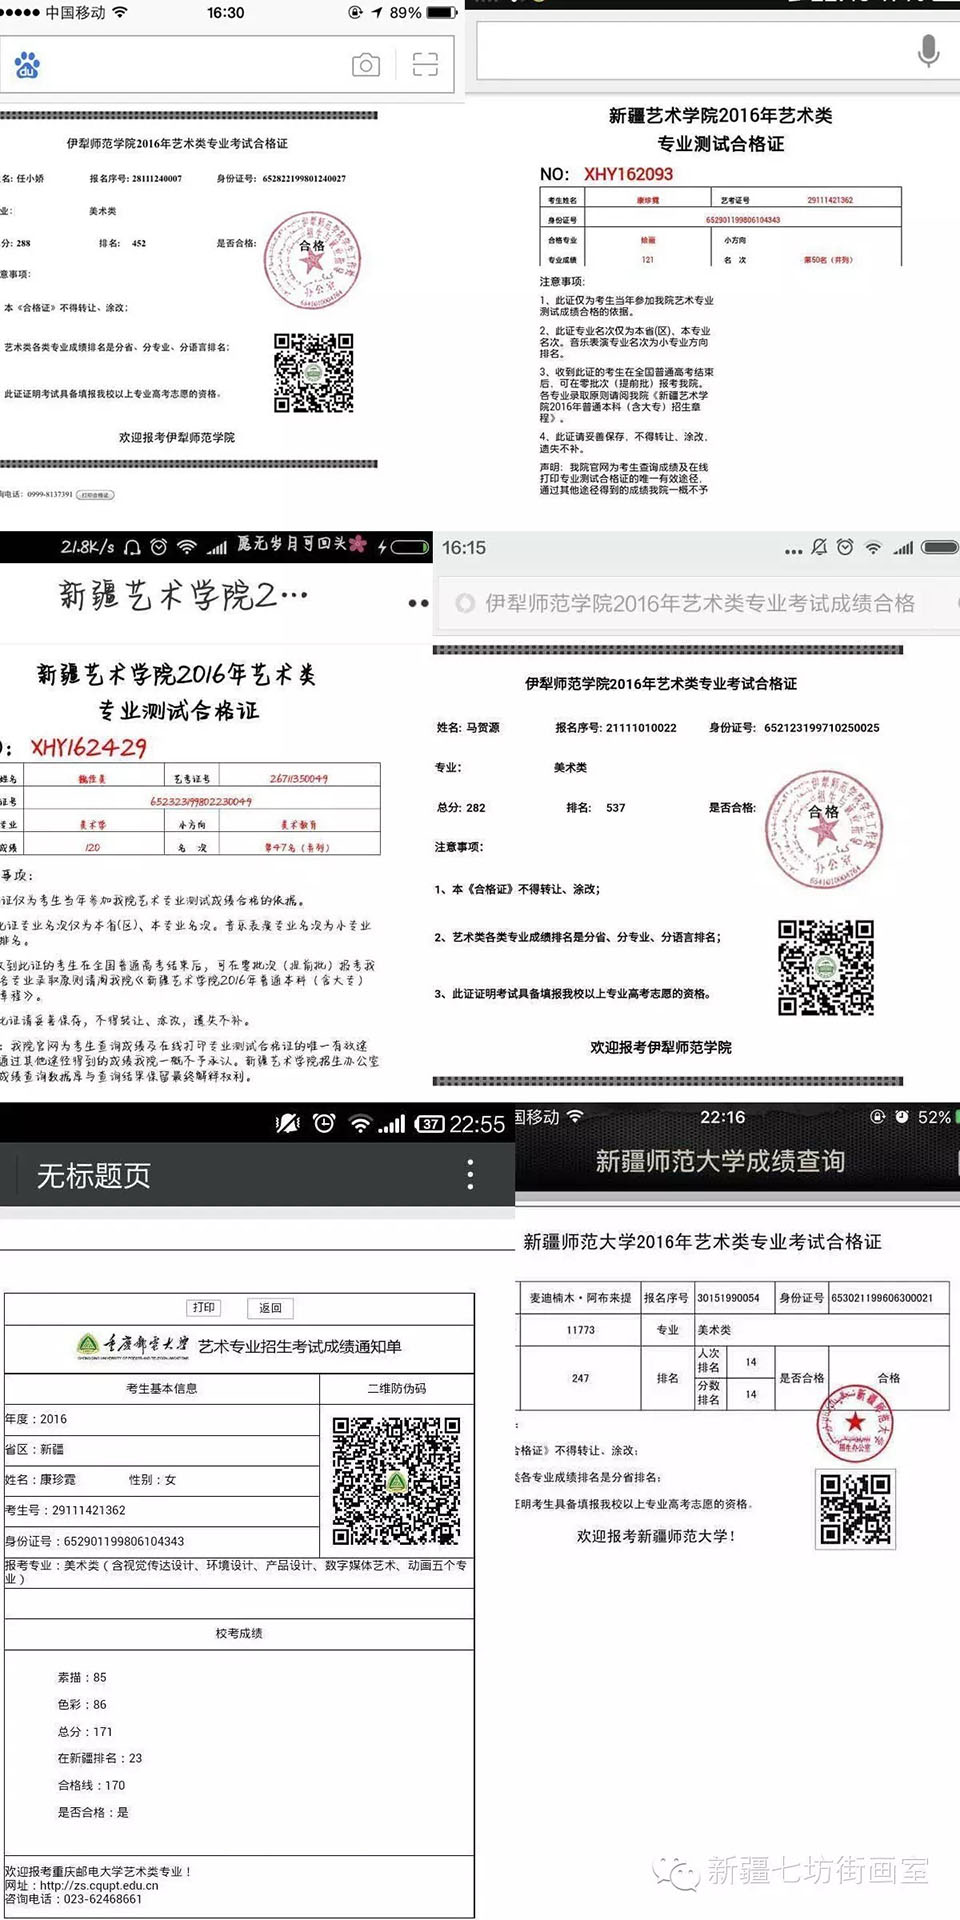Tap the Wi-Fi icon in the 16:15 status bar
This screenshot has width=960, height=1920.
point(873,548)
